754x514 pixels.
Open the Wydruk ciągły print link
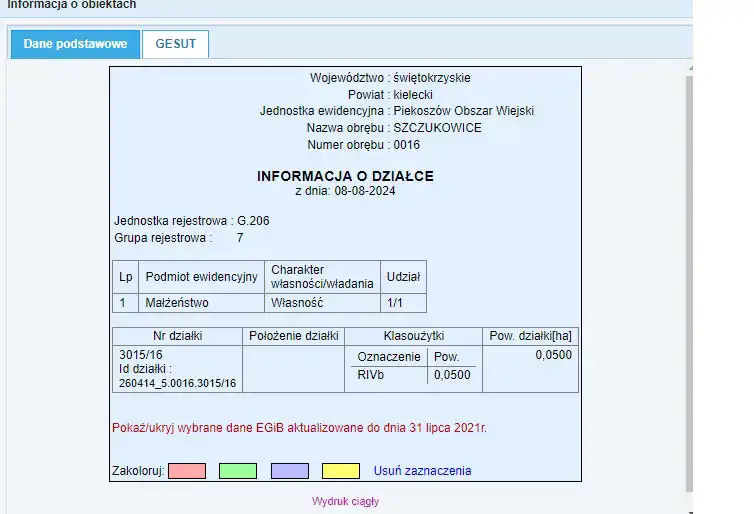[345, 501]
